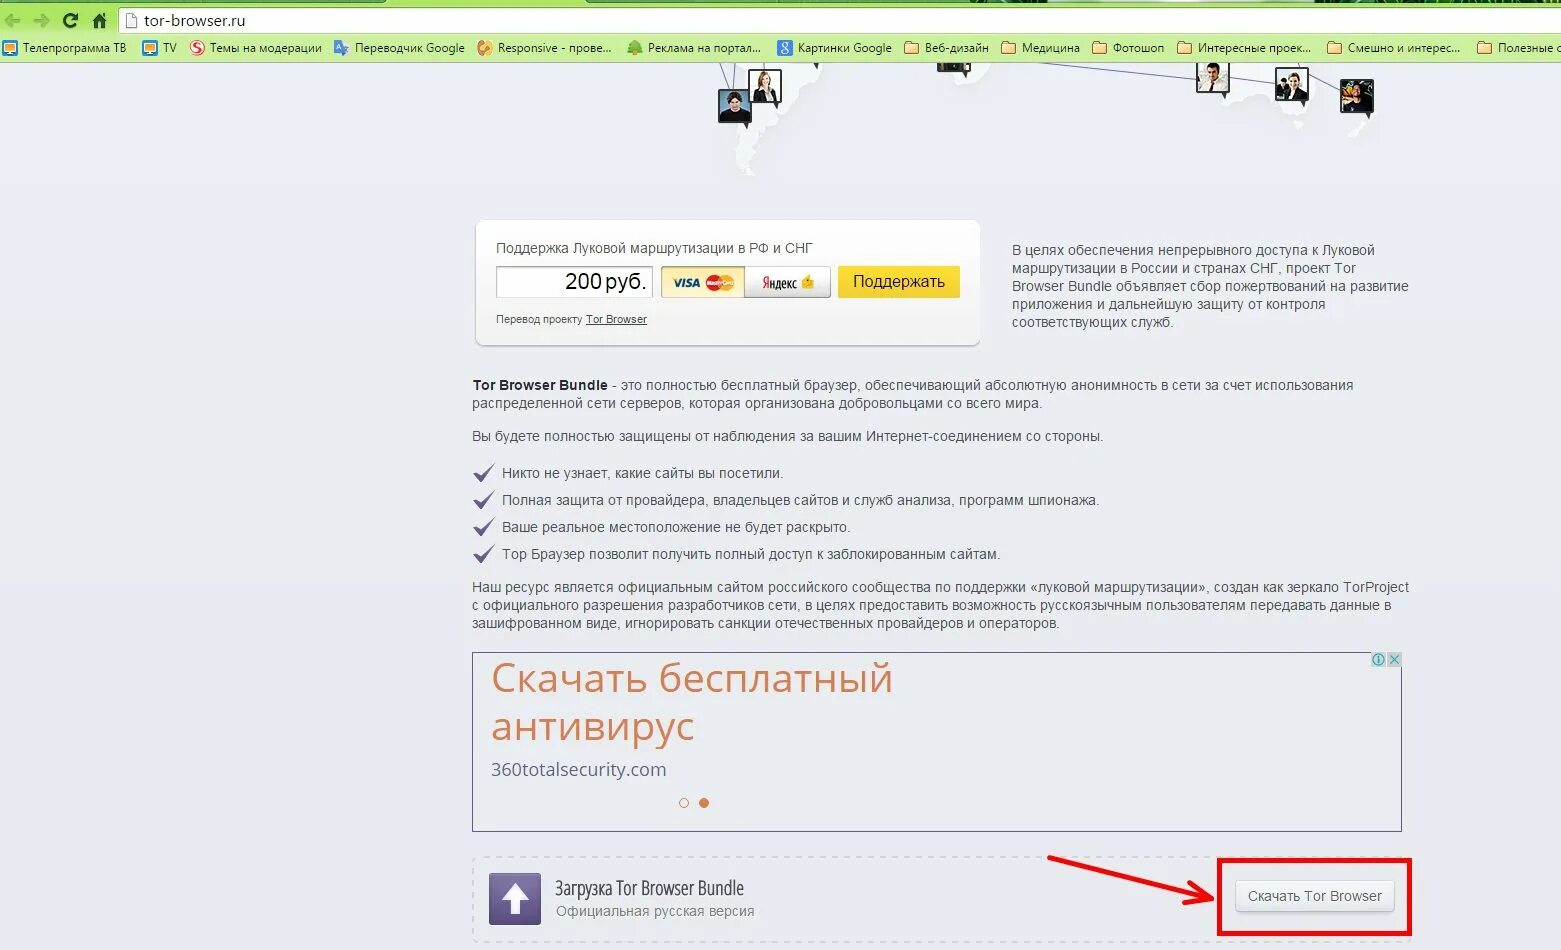
Task: Edit the 200 руб. donation amount field
Action: (x=574, y=282)
